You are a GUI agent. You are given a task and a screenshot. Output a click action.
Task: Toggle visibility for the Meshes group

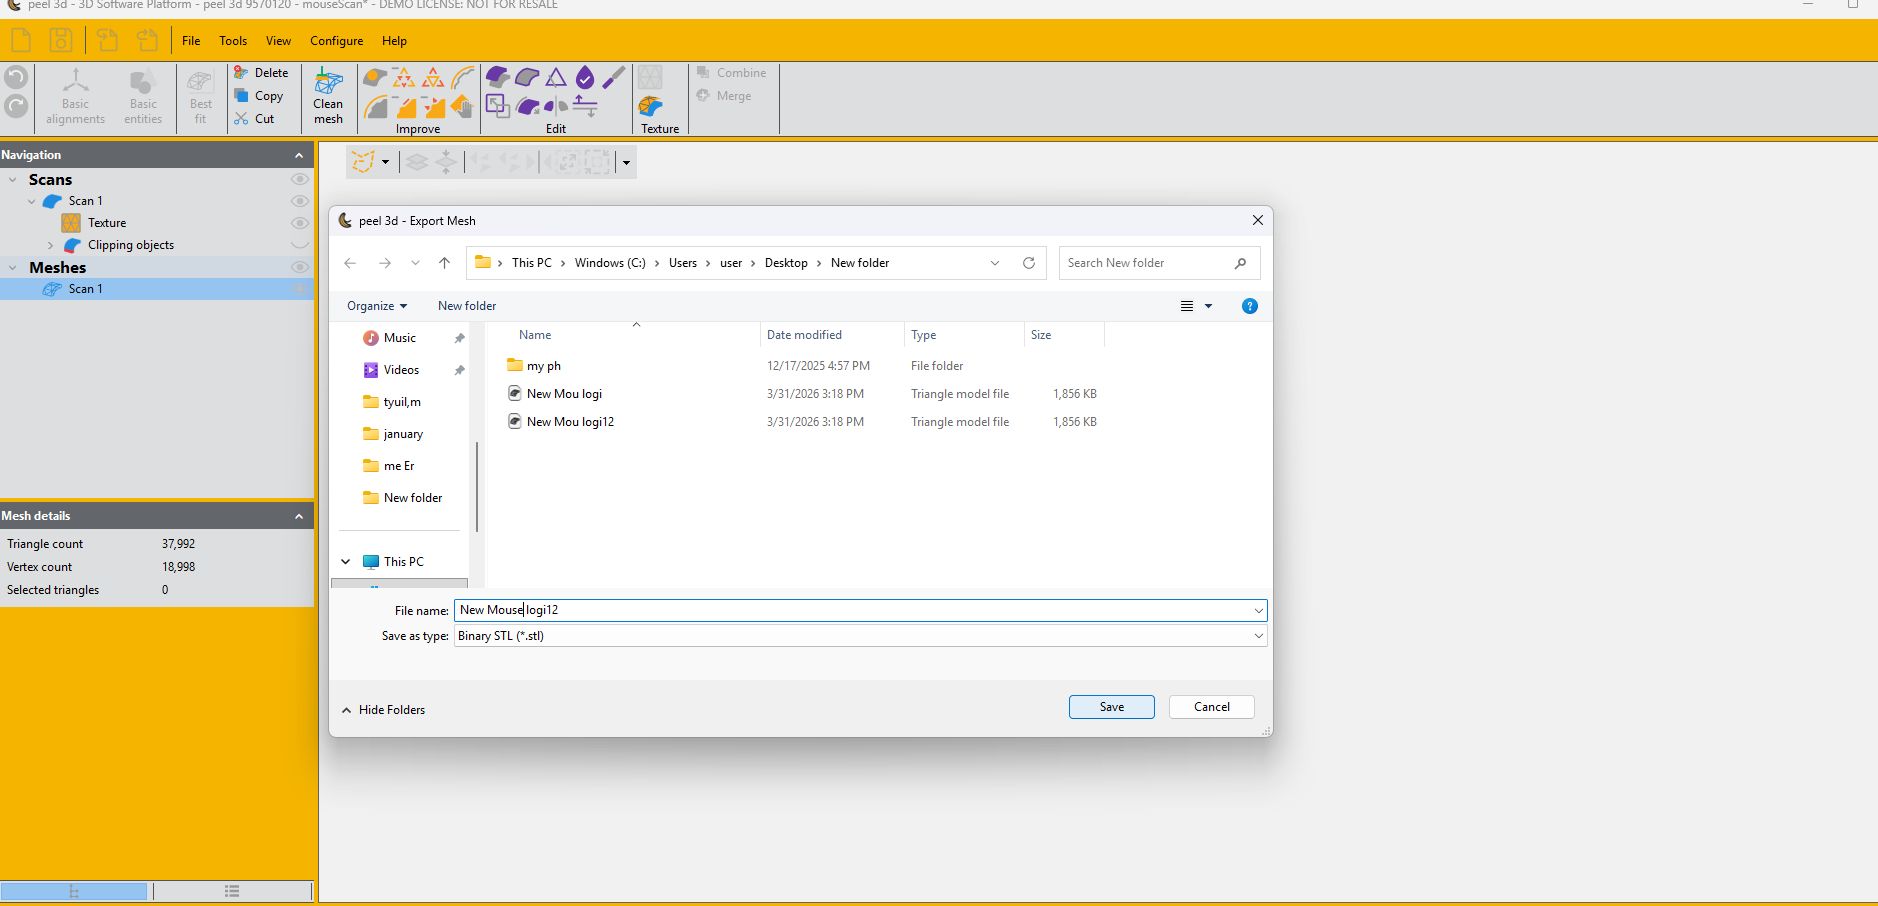pos(300,267)
